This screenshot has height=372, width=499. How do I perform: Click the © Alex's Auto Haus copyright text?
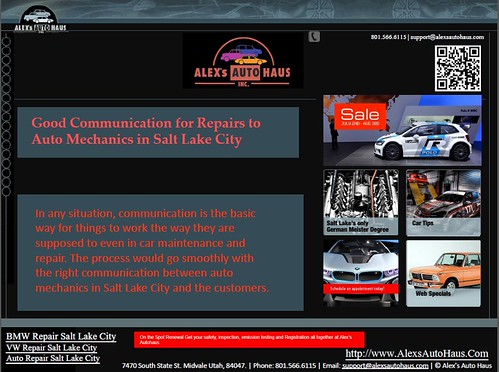[x=463, y=366]
